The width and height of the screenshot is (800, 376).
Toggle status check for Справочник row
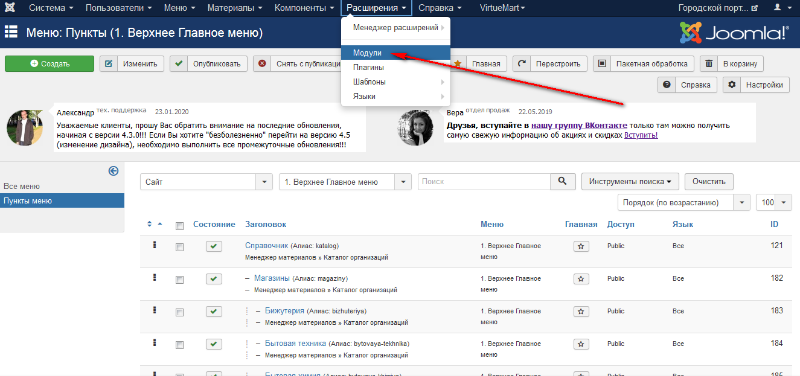point(214,246)
